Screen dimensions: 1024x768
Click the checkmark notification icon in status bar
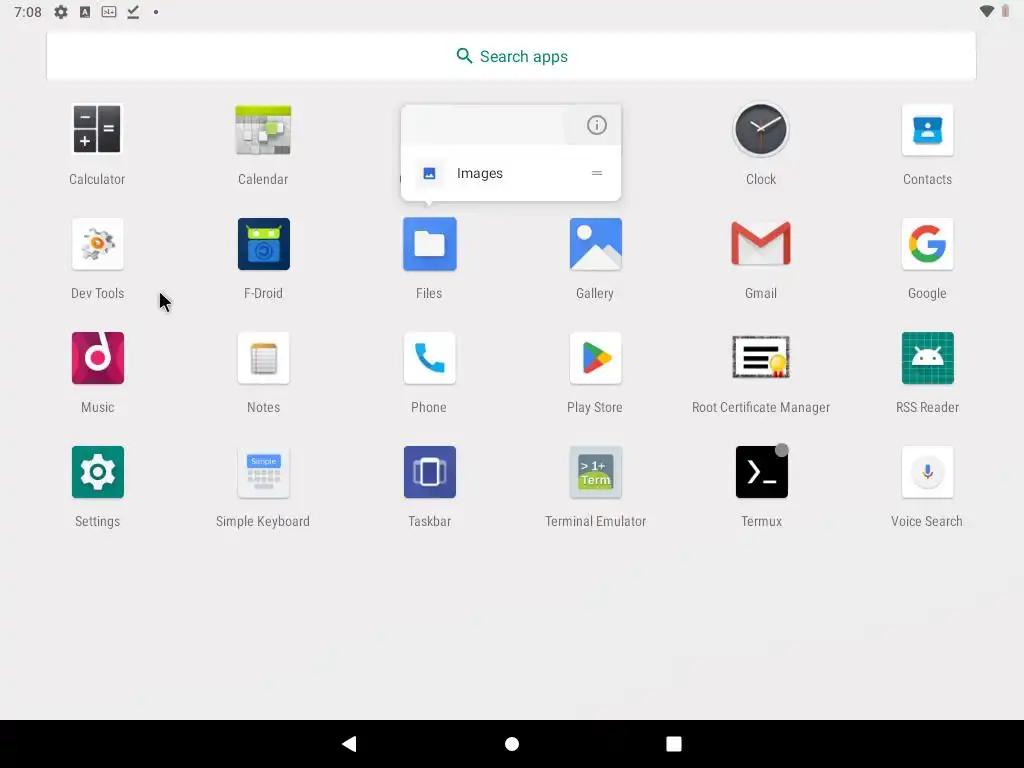tap(133, 12)
